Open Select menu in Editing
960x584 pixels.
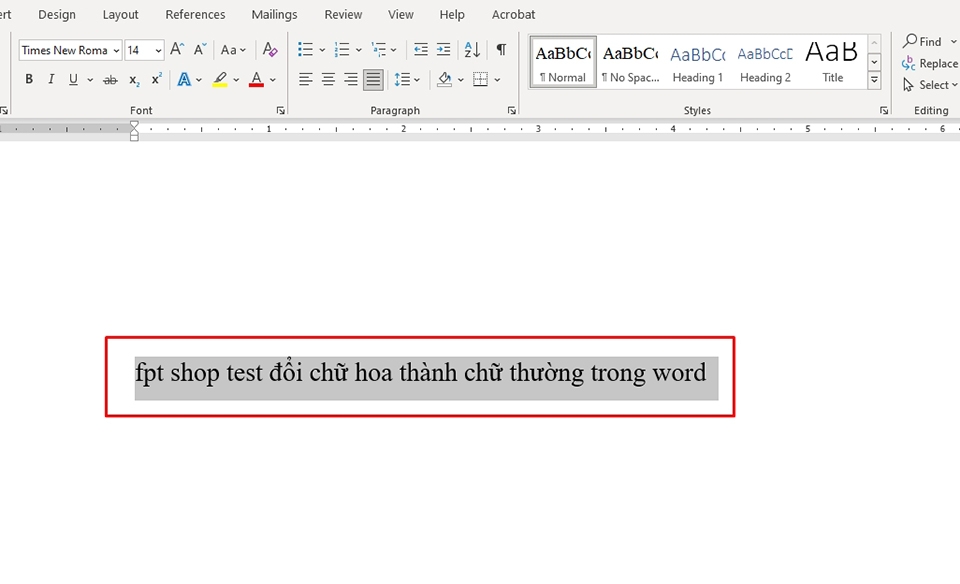coord(929,85)
